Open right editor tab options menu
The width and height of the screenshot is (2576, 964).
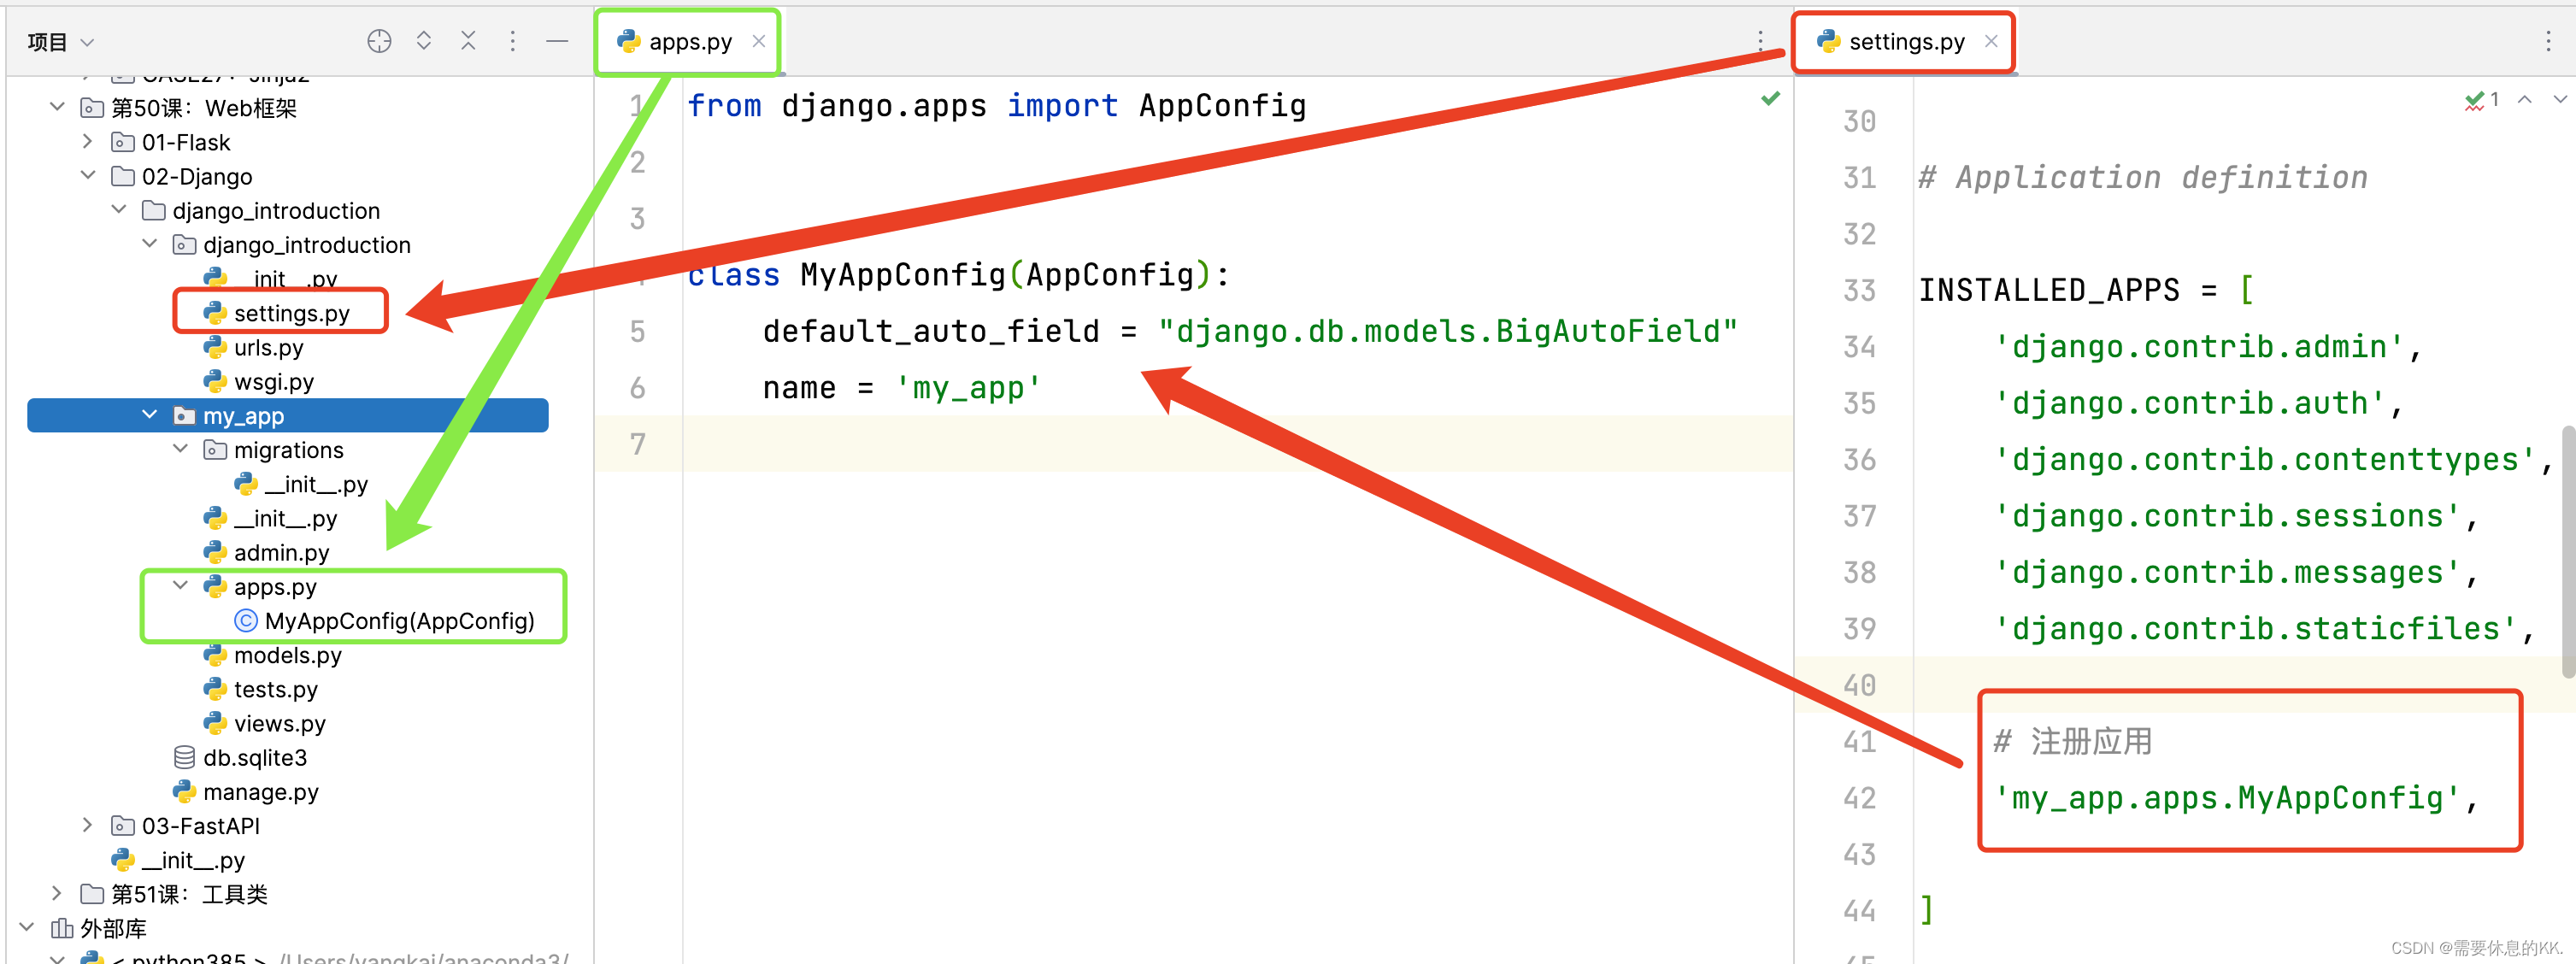(2547, 41)
